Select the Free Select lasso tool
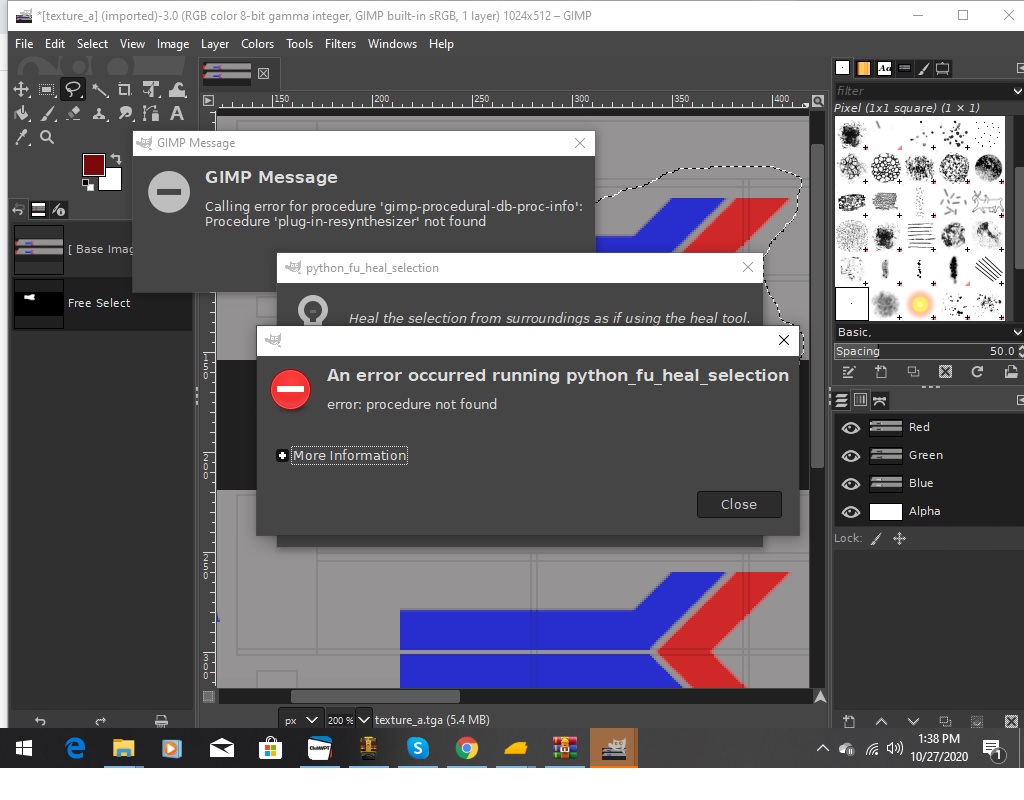1024x800 pixels. [x=72, y=89]
